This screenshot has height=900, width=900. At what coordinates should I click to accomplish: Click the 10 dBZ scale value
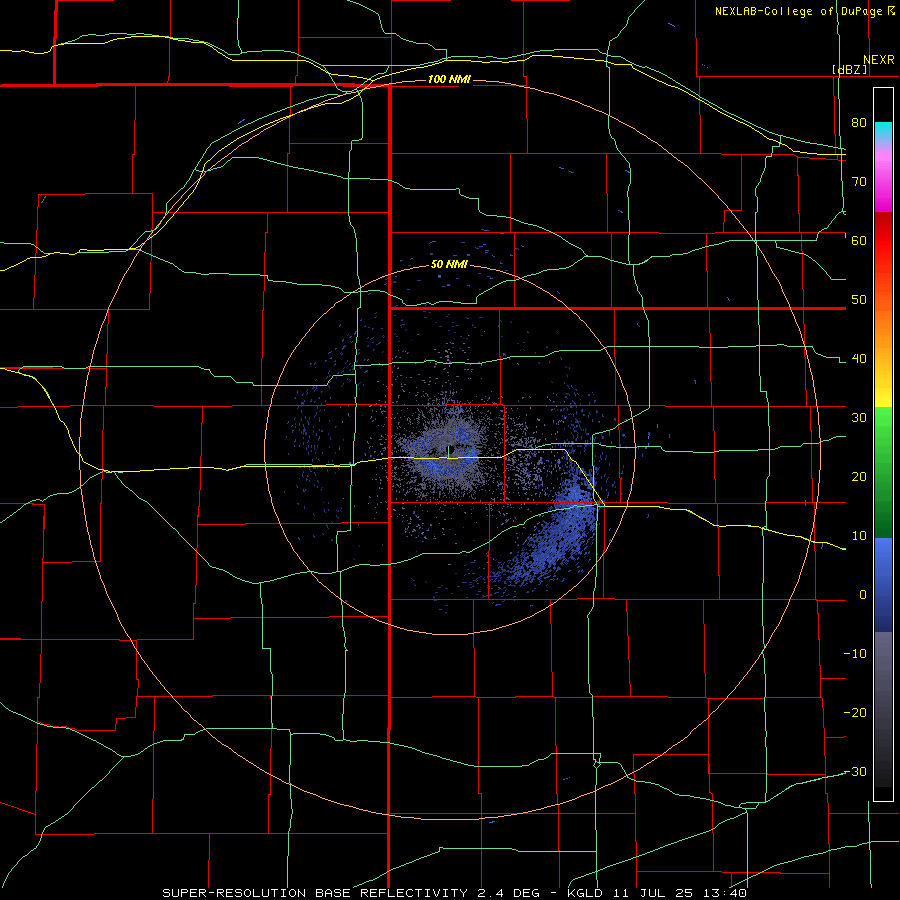[x=859, y=536]
